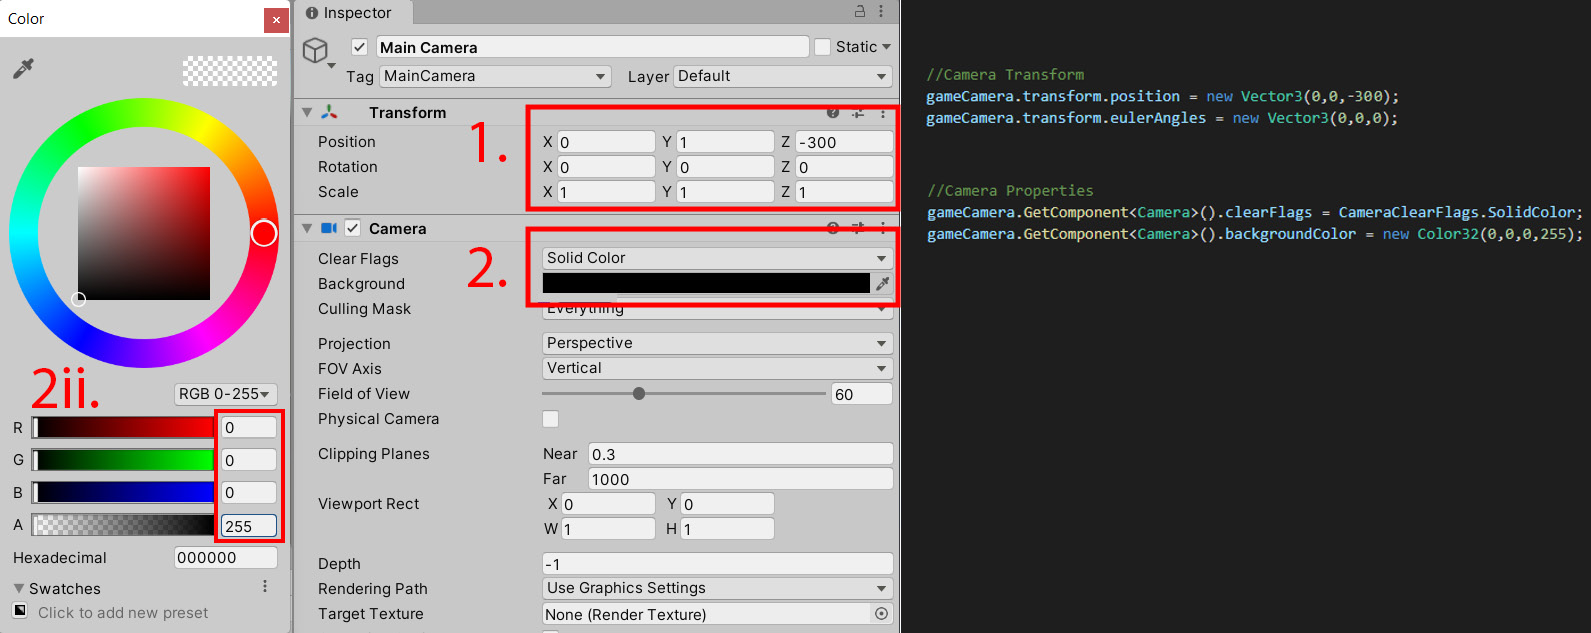Open the Inspector panel three-dot menu

[x=881, y=12]
